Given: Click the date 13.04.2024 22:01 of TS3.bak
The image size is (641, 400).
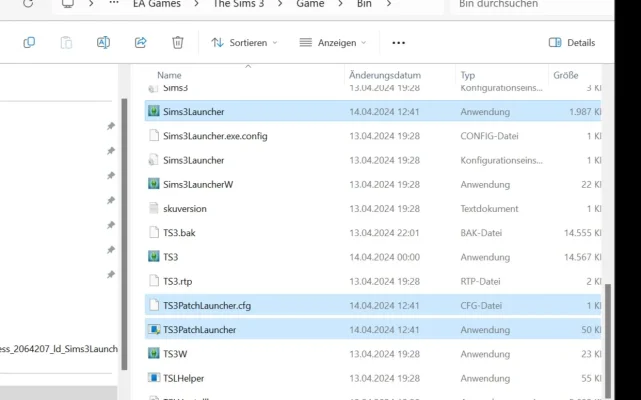Looking at the screenshot, I should tap(384, 233).
